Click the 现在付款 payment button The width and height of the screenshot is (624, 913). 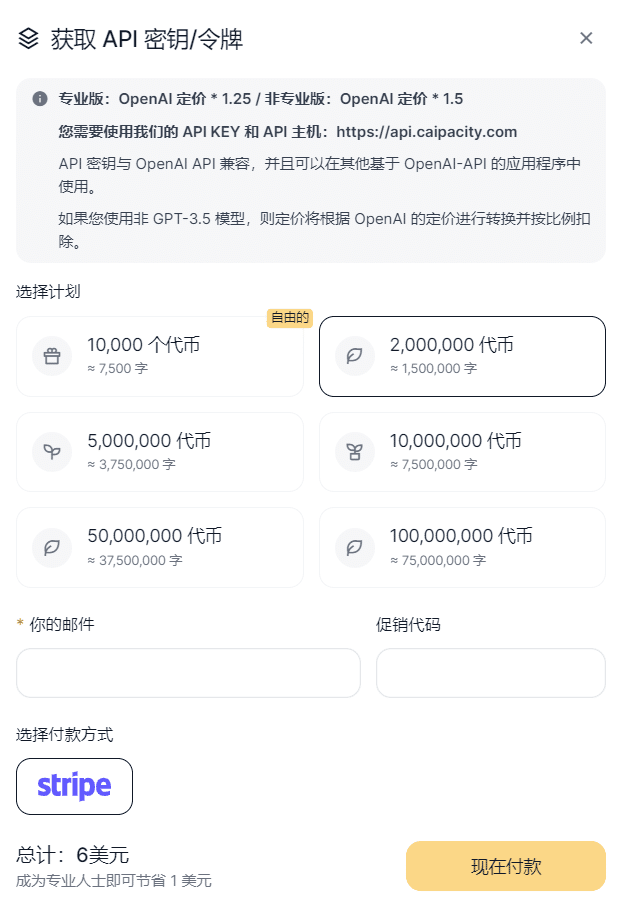505,866
